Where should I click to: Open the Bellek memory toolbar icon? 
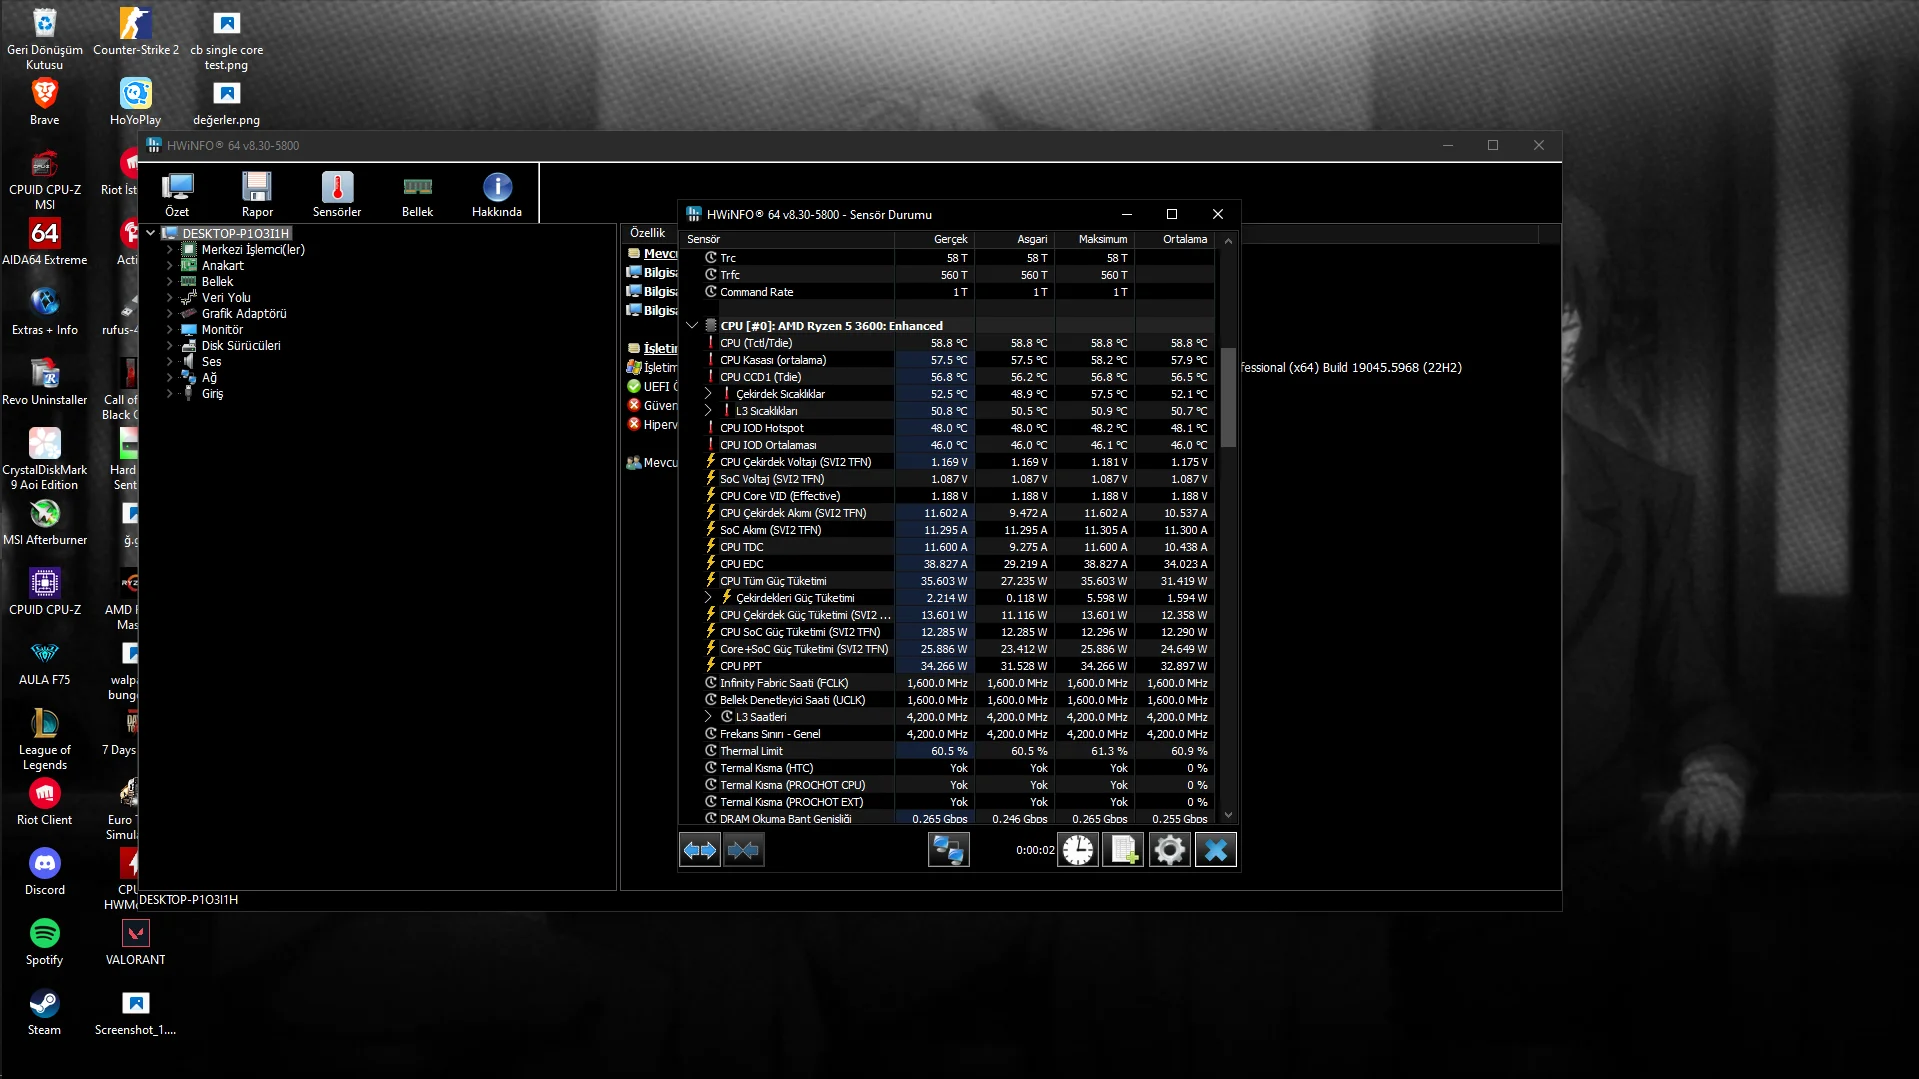click(417, 194)
